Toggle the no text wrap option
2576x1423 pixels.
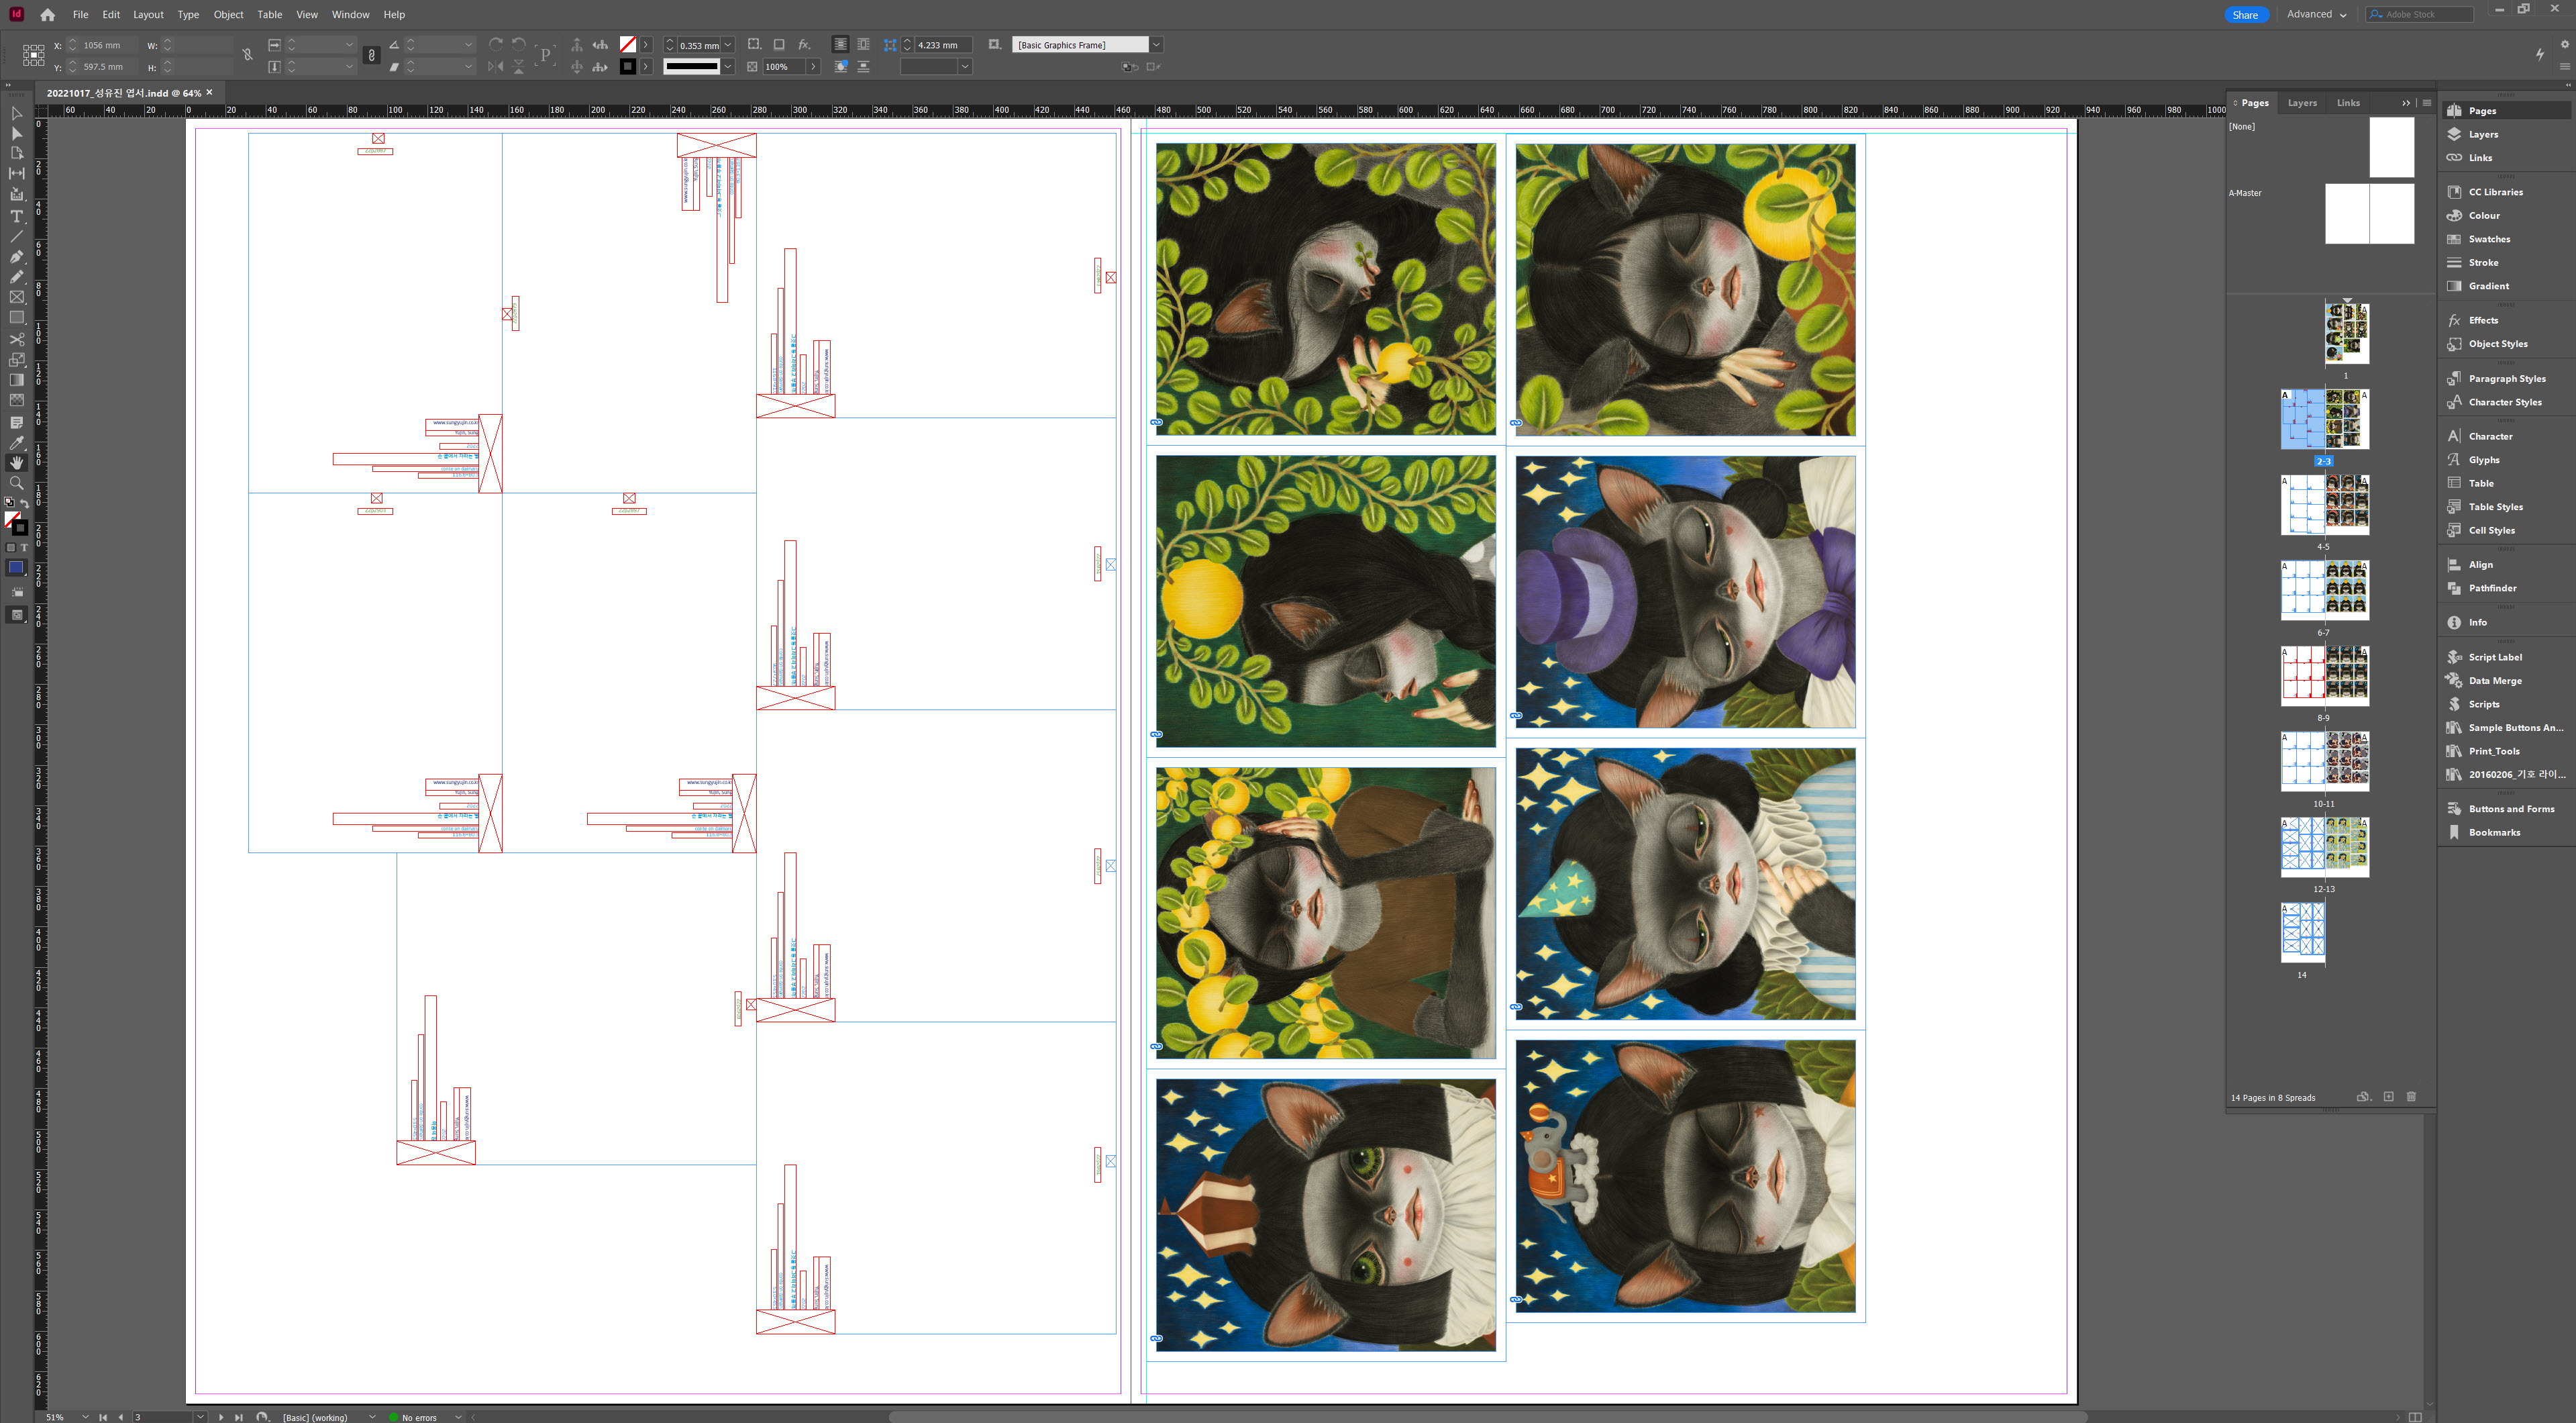(x=840, y=44)
